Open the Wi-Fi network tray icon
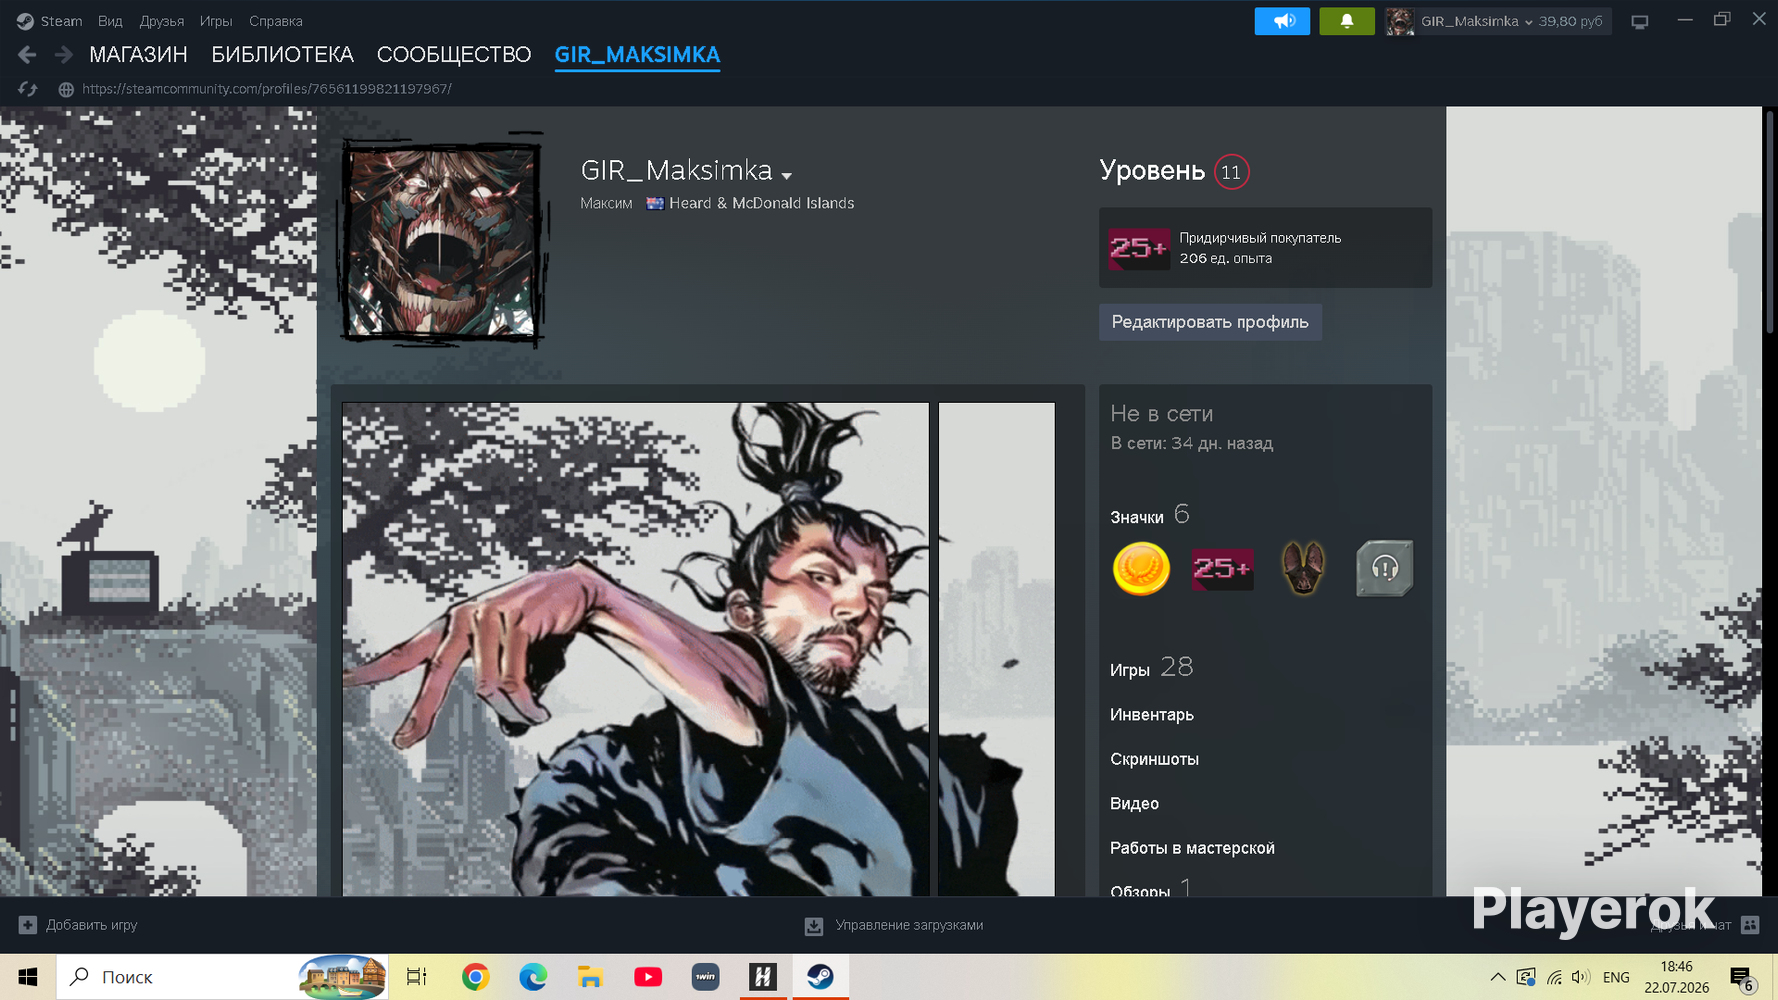This screenshot has height=1000, width=1778. tap(1554, 977)
